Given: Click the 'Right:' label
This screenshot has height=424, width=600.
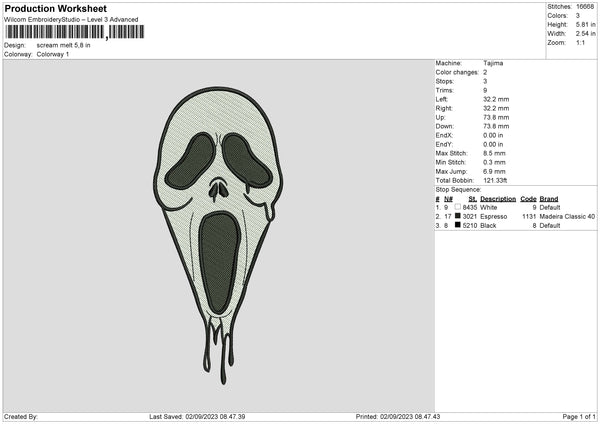Looking at the screenshot, I should click(444, 108).
